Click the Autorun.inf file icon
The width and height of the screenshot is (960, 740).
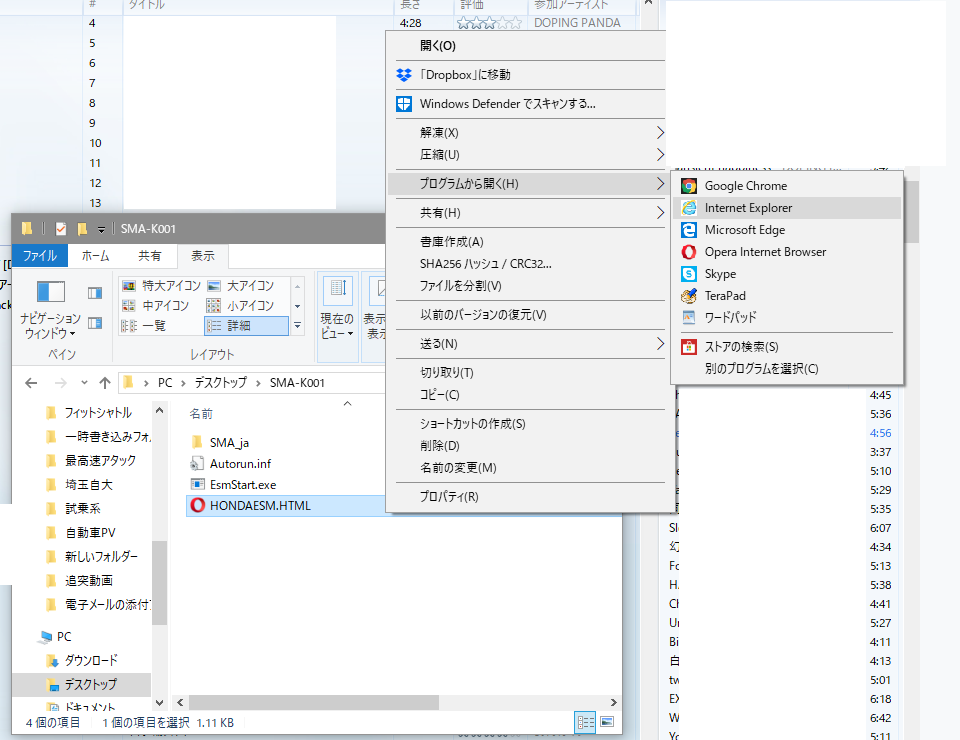(x=197, y=463)
